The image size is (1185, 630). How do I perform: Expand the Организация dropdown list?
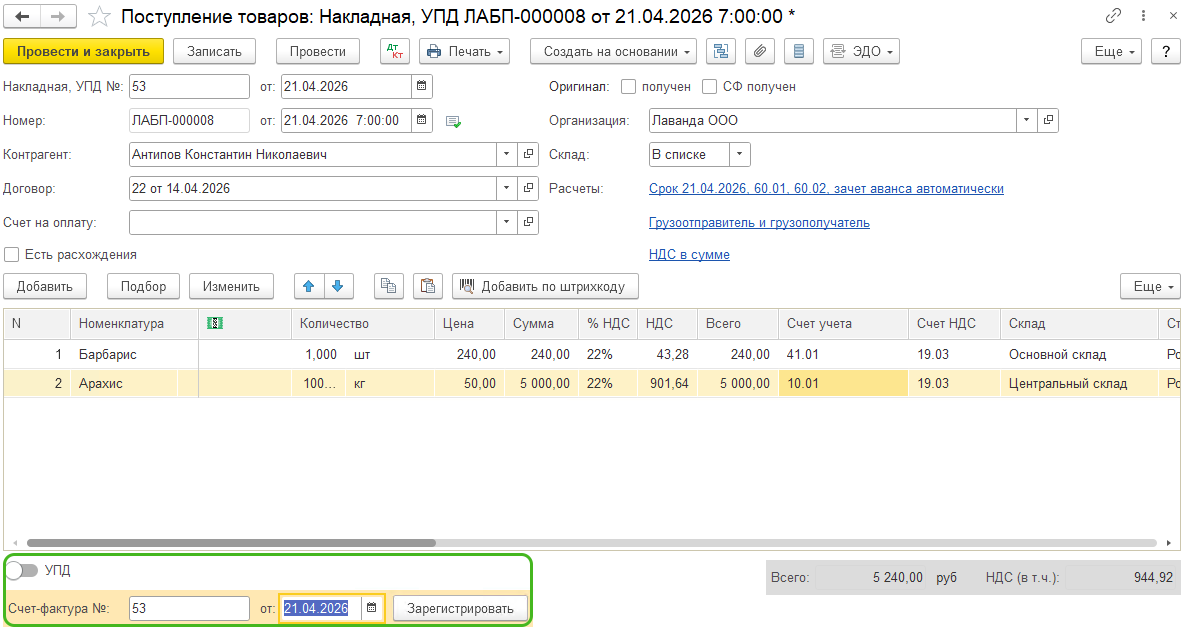1026,120
